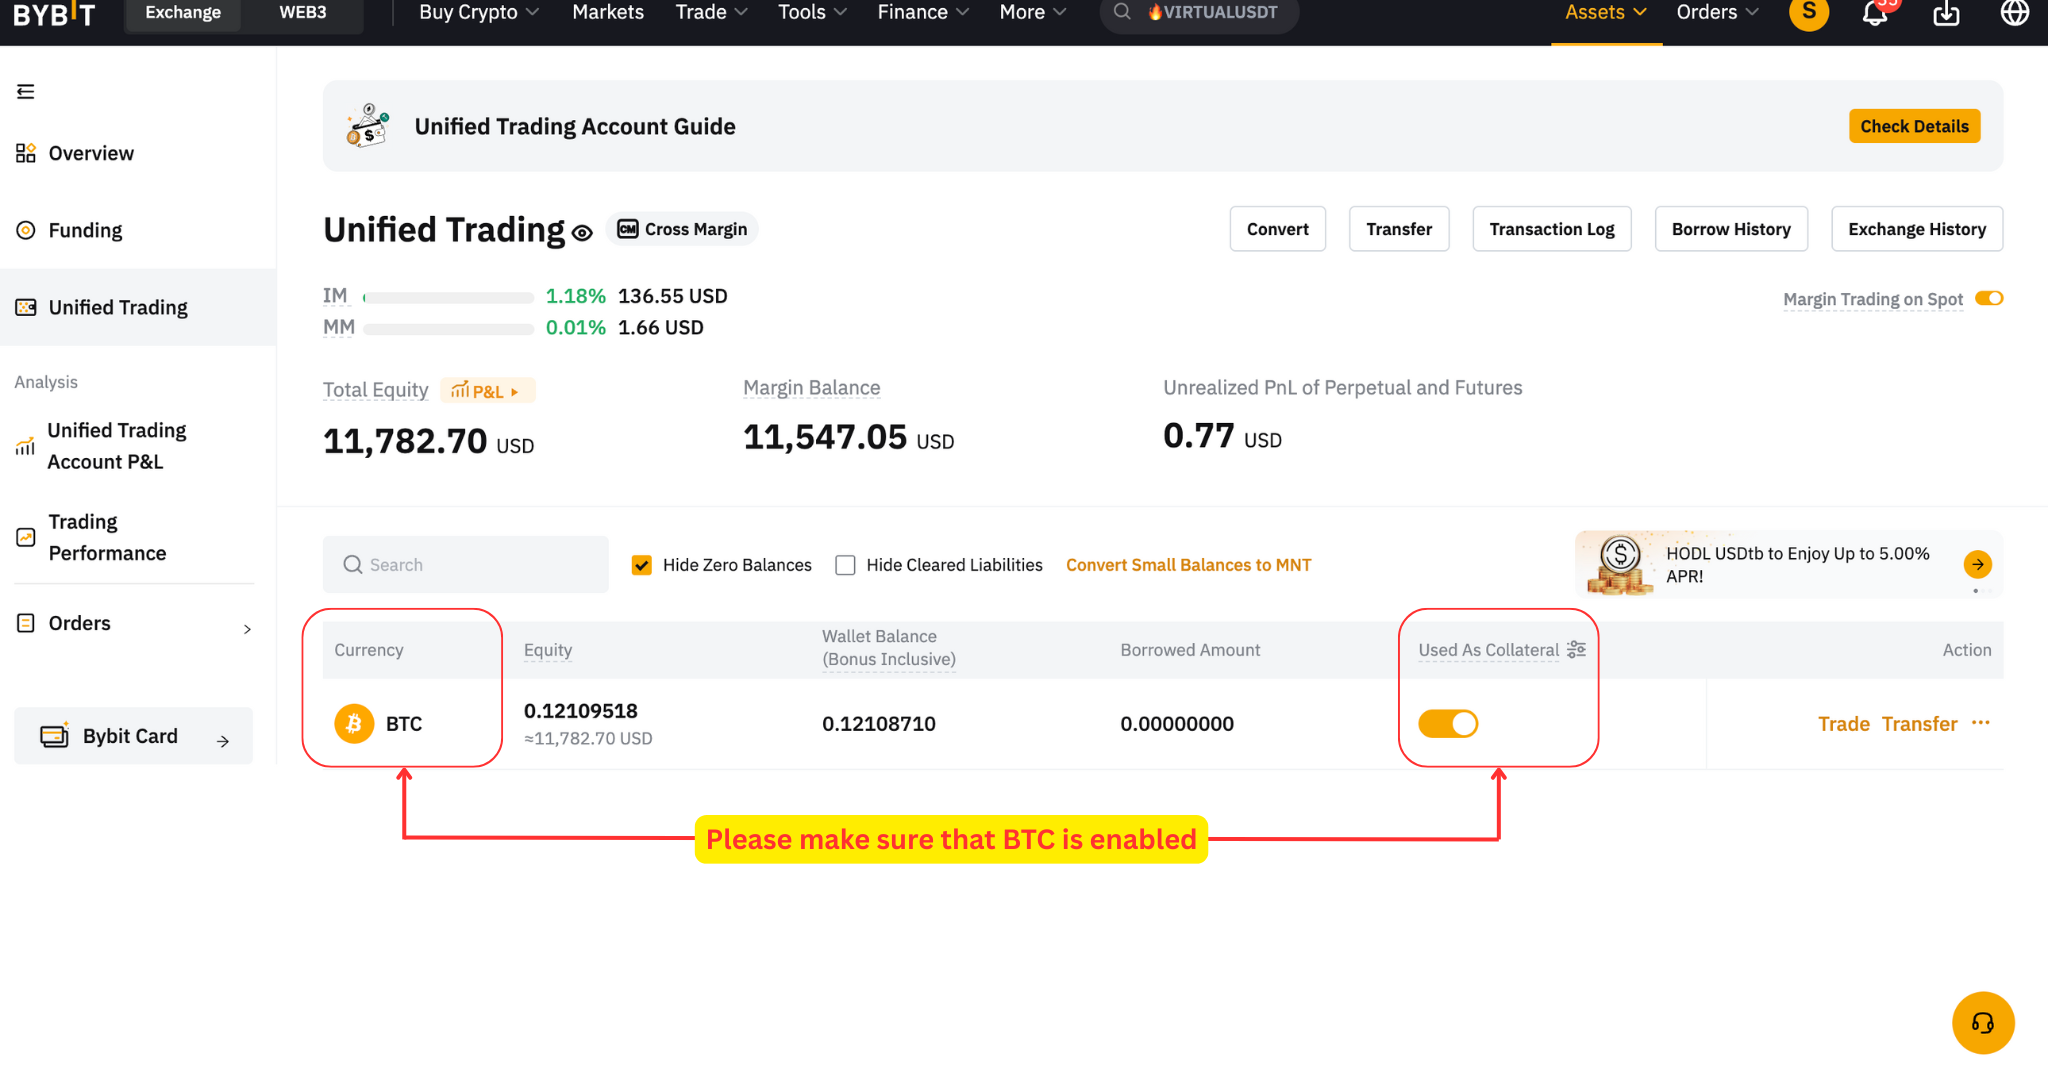Screen dimensions: 2048x1066
Task: Open the search magnifier in top bar
Action: [1122, 12]
